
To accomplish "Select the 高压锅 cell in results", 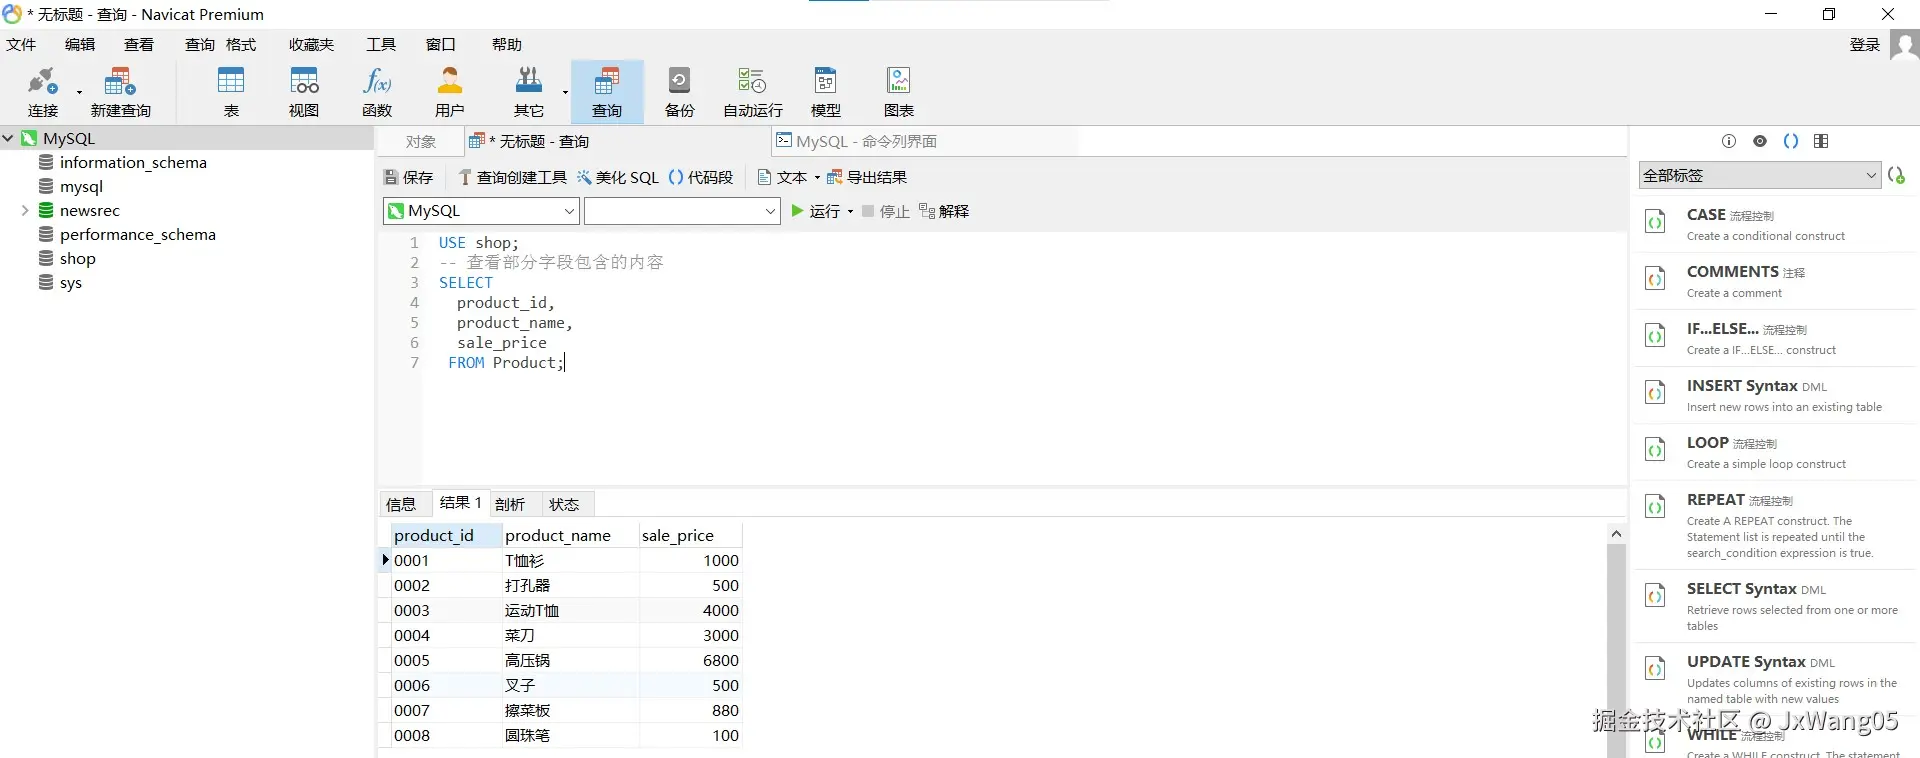I will [570, 660].
